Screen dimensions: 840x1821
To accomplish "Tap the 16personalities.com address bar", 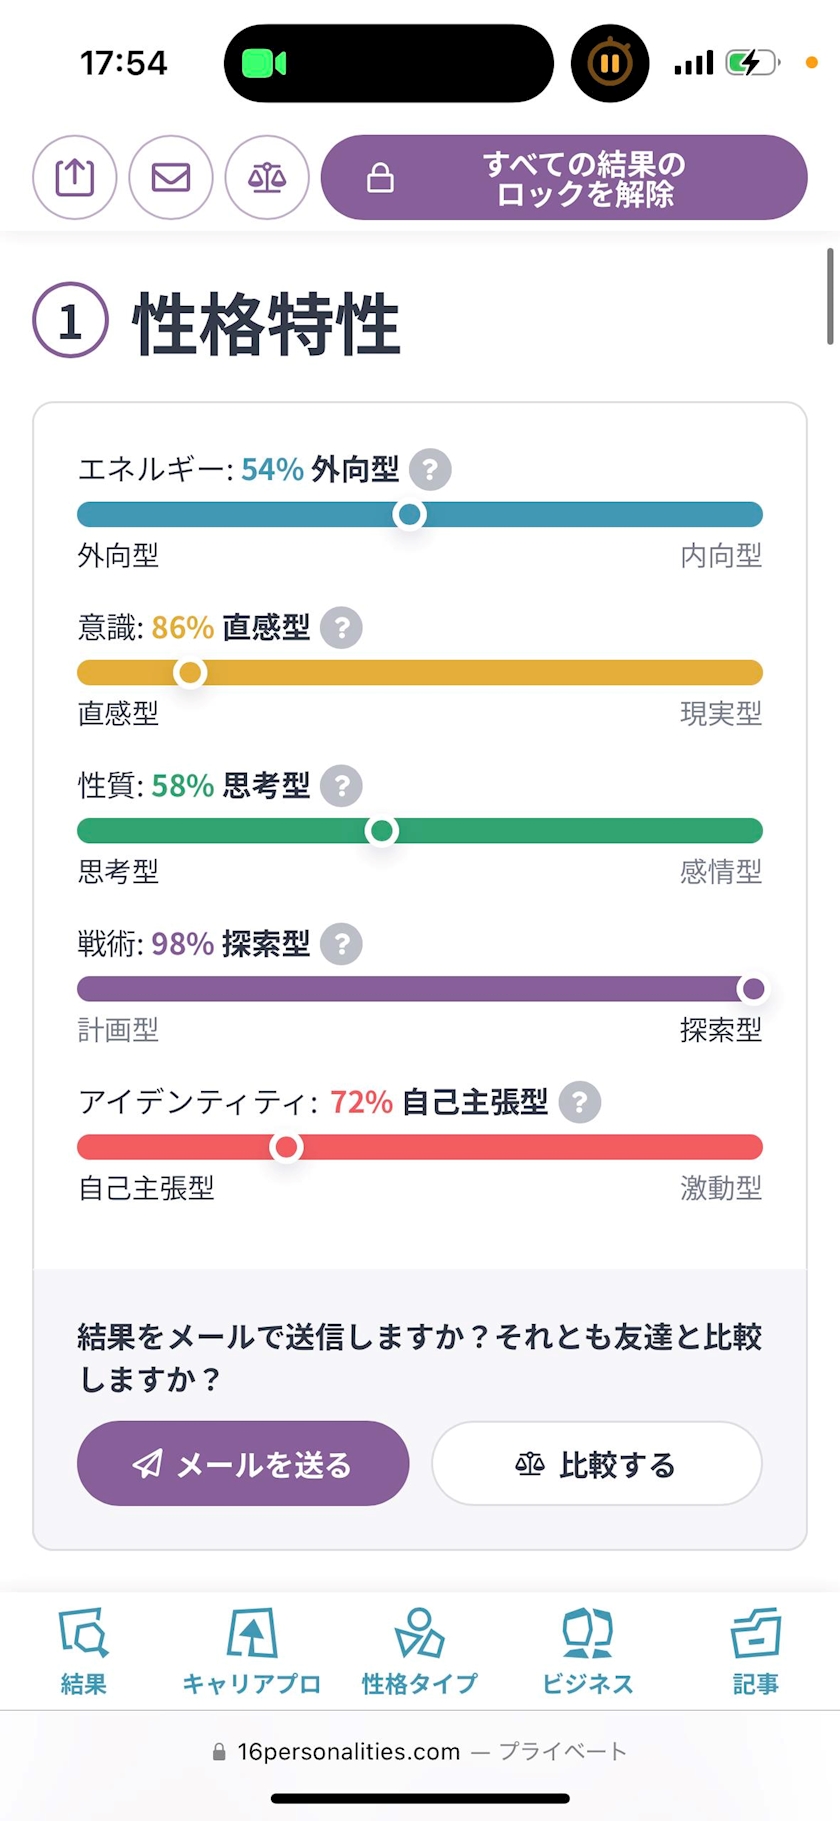I will click(420, 1752).
